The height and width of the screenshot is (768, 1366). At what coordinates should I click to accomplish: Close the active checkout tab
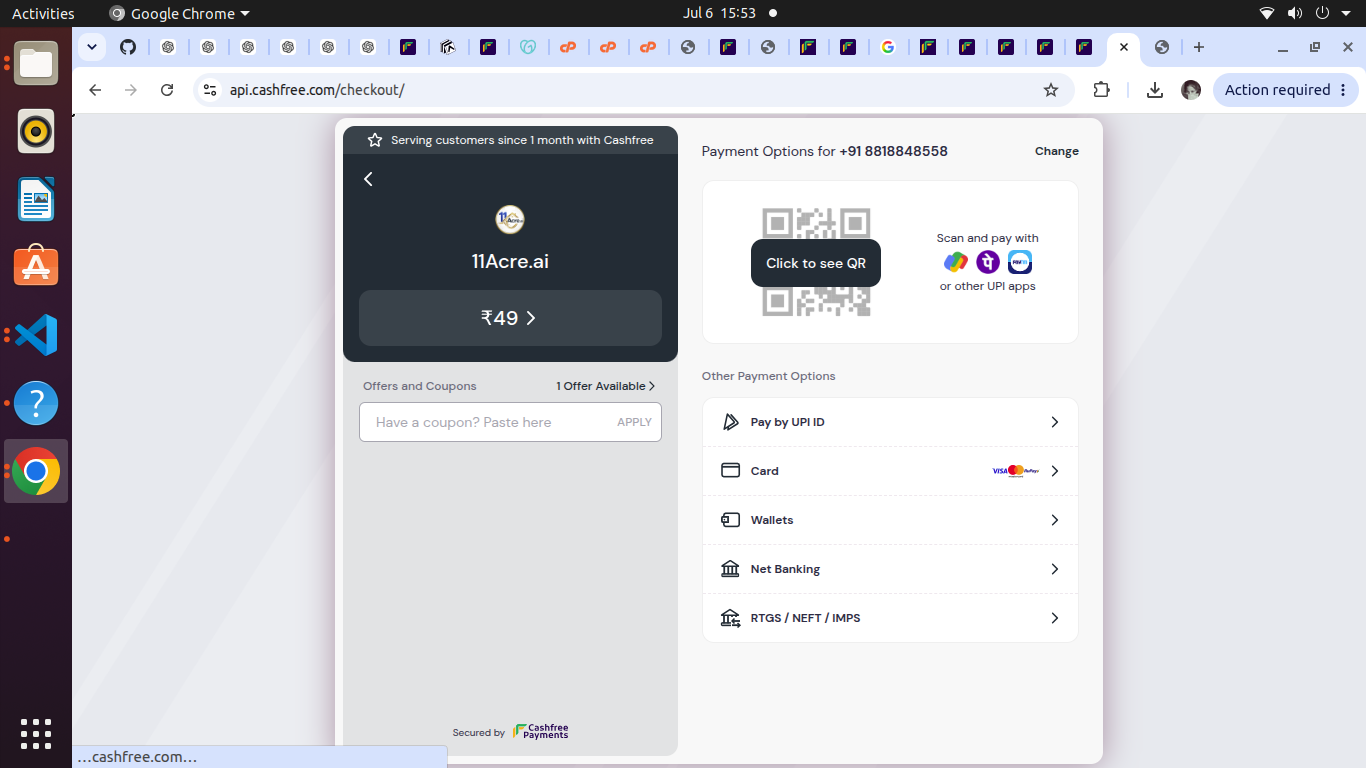click(1124, 47)
